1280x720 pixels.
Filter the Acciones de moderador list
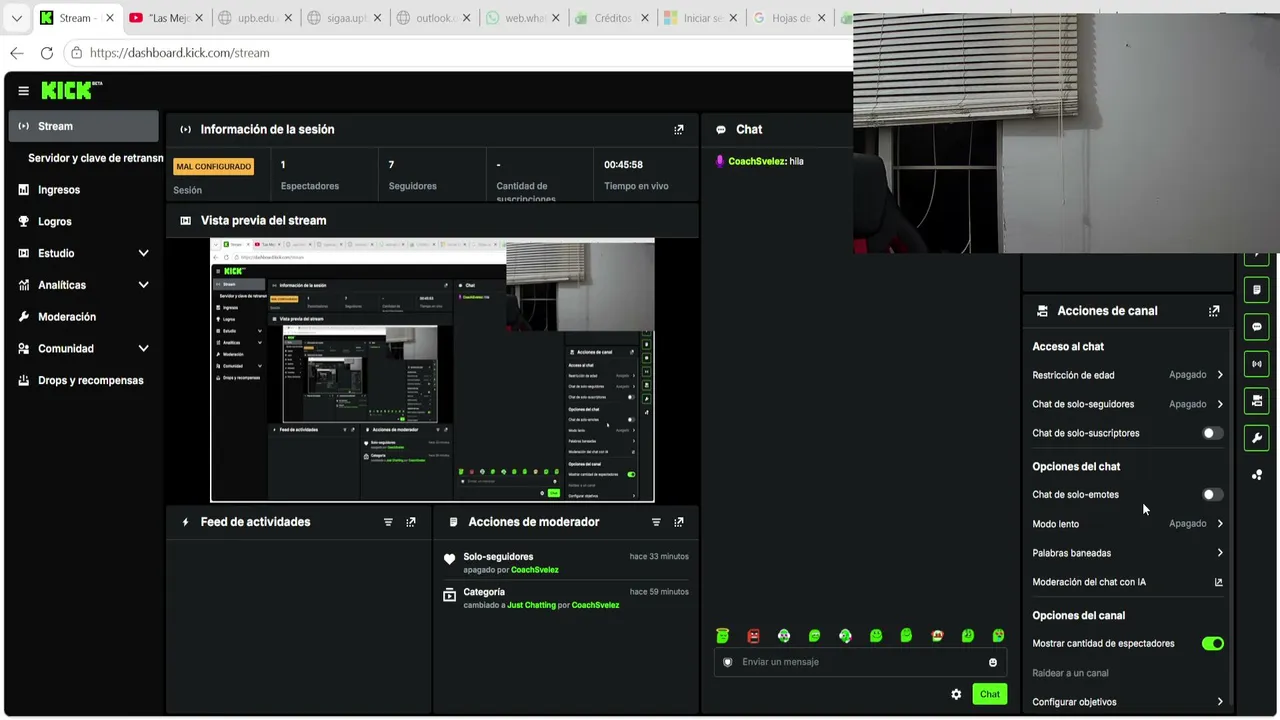(656, 522)
